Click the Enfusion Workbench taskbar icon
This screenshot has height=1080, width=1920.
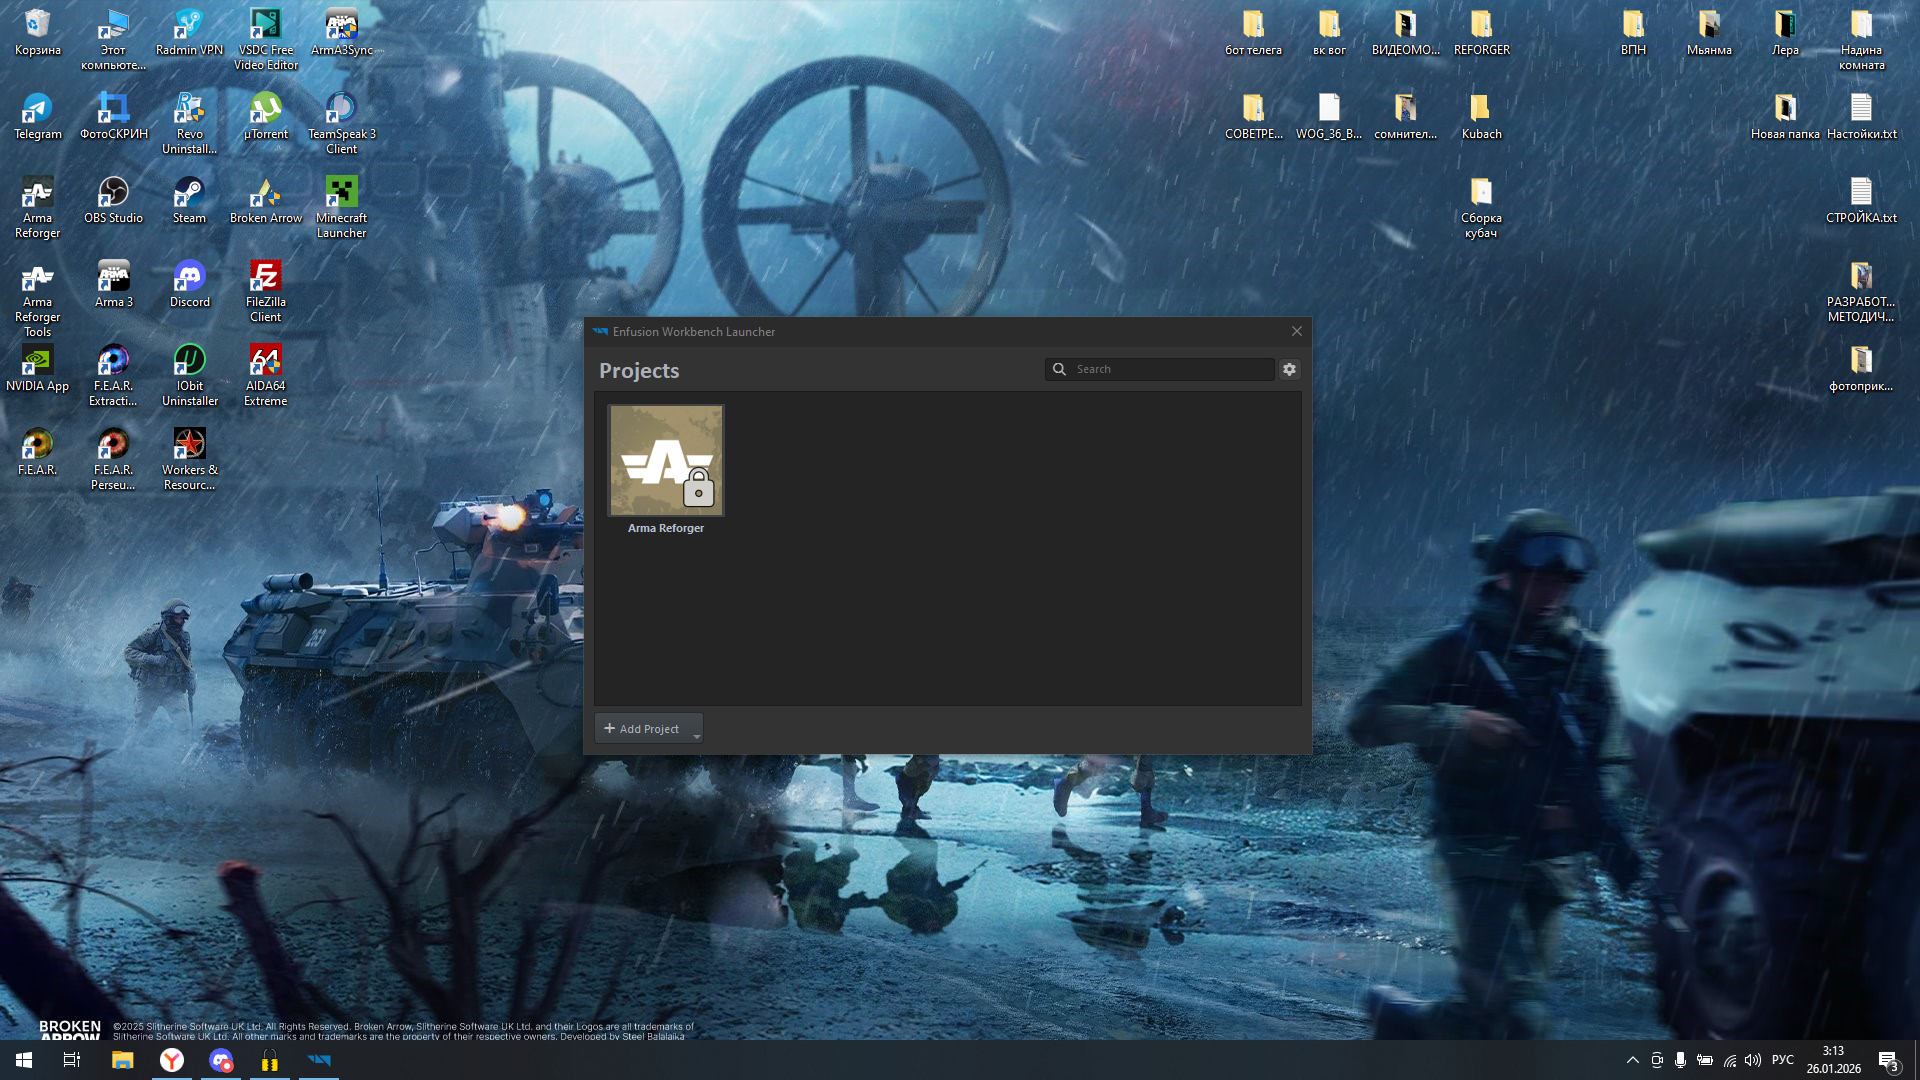pyautogui.click(x=319, y=1060)
